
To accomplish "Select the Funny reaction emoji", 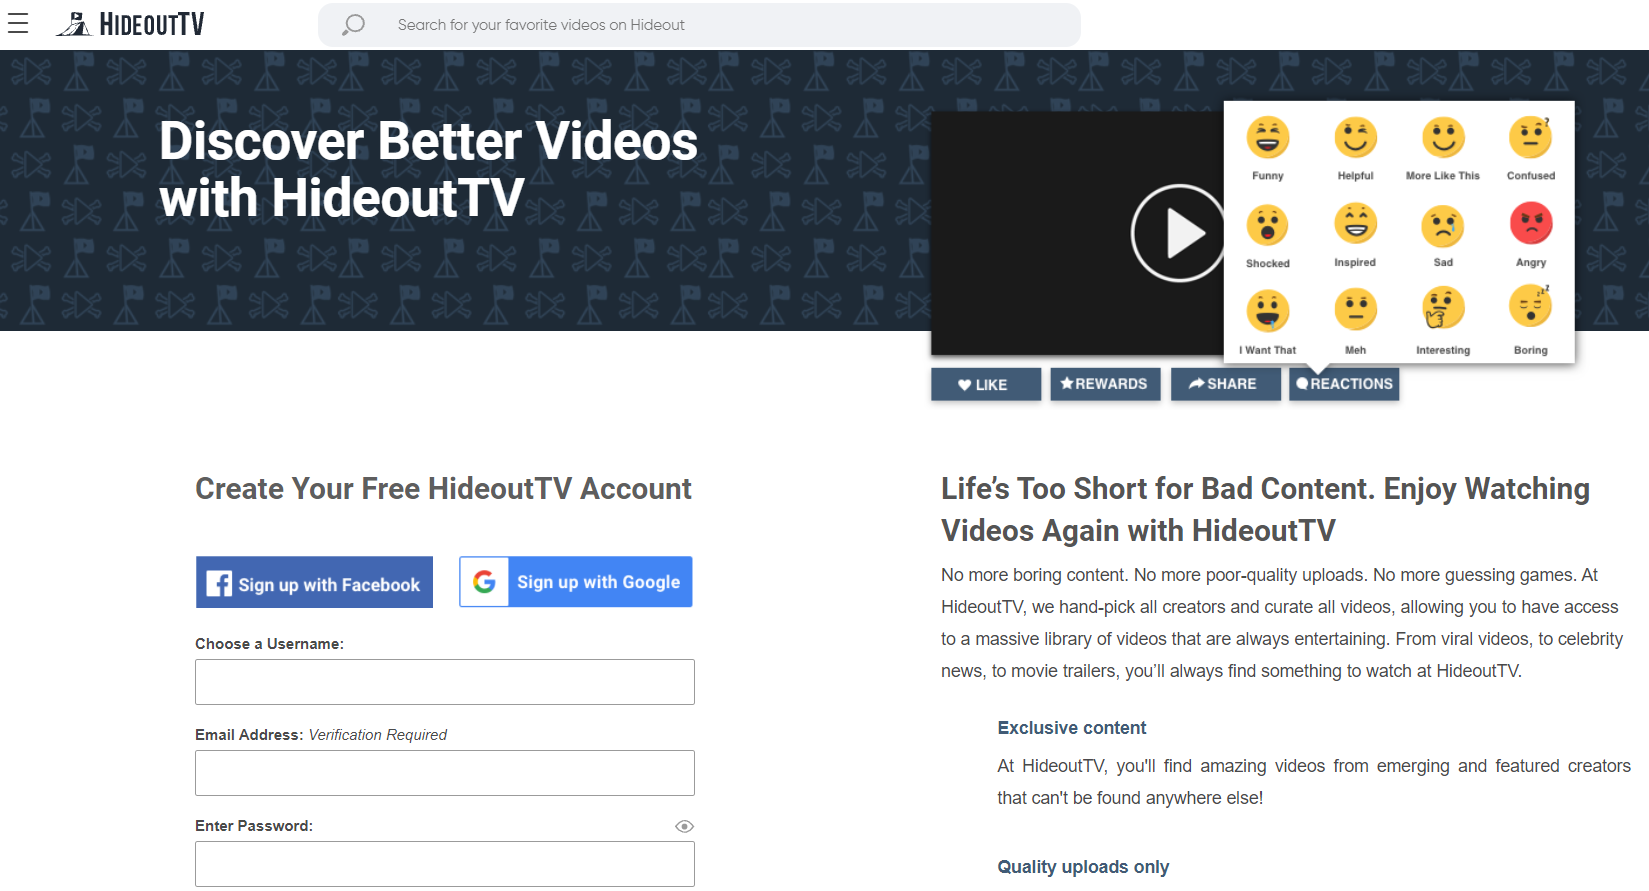I will 1267,138.
